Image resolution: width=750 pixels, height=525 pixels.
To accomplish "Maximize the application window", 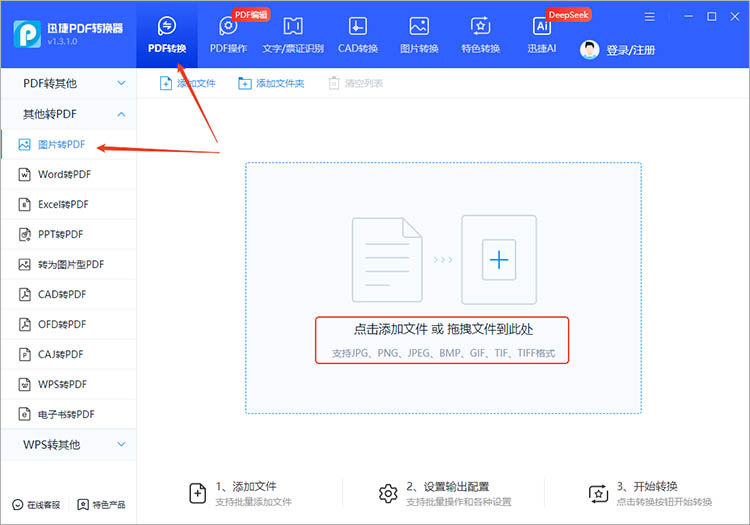I will (x=712, y=17).
